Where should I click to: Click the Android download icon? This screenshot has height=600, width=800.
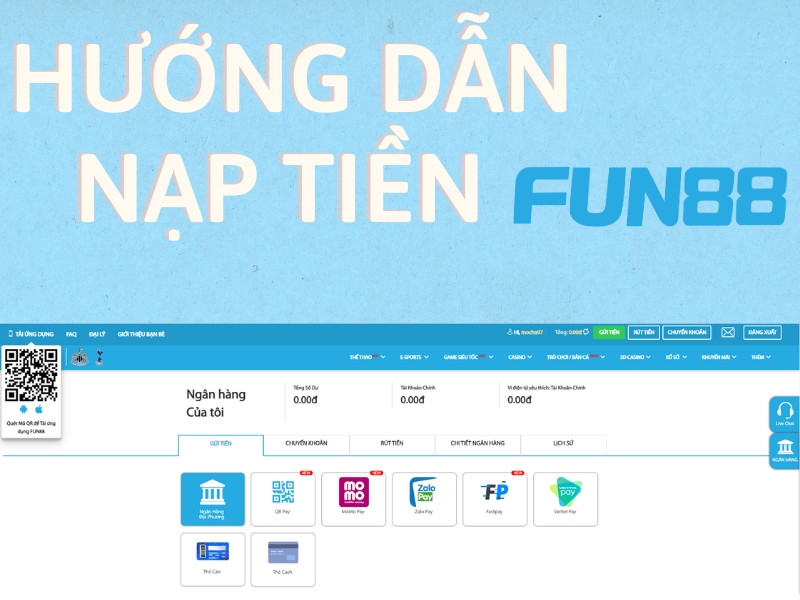point(23,410)
